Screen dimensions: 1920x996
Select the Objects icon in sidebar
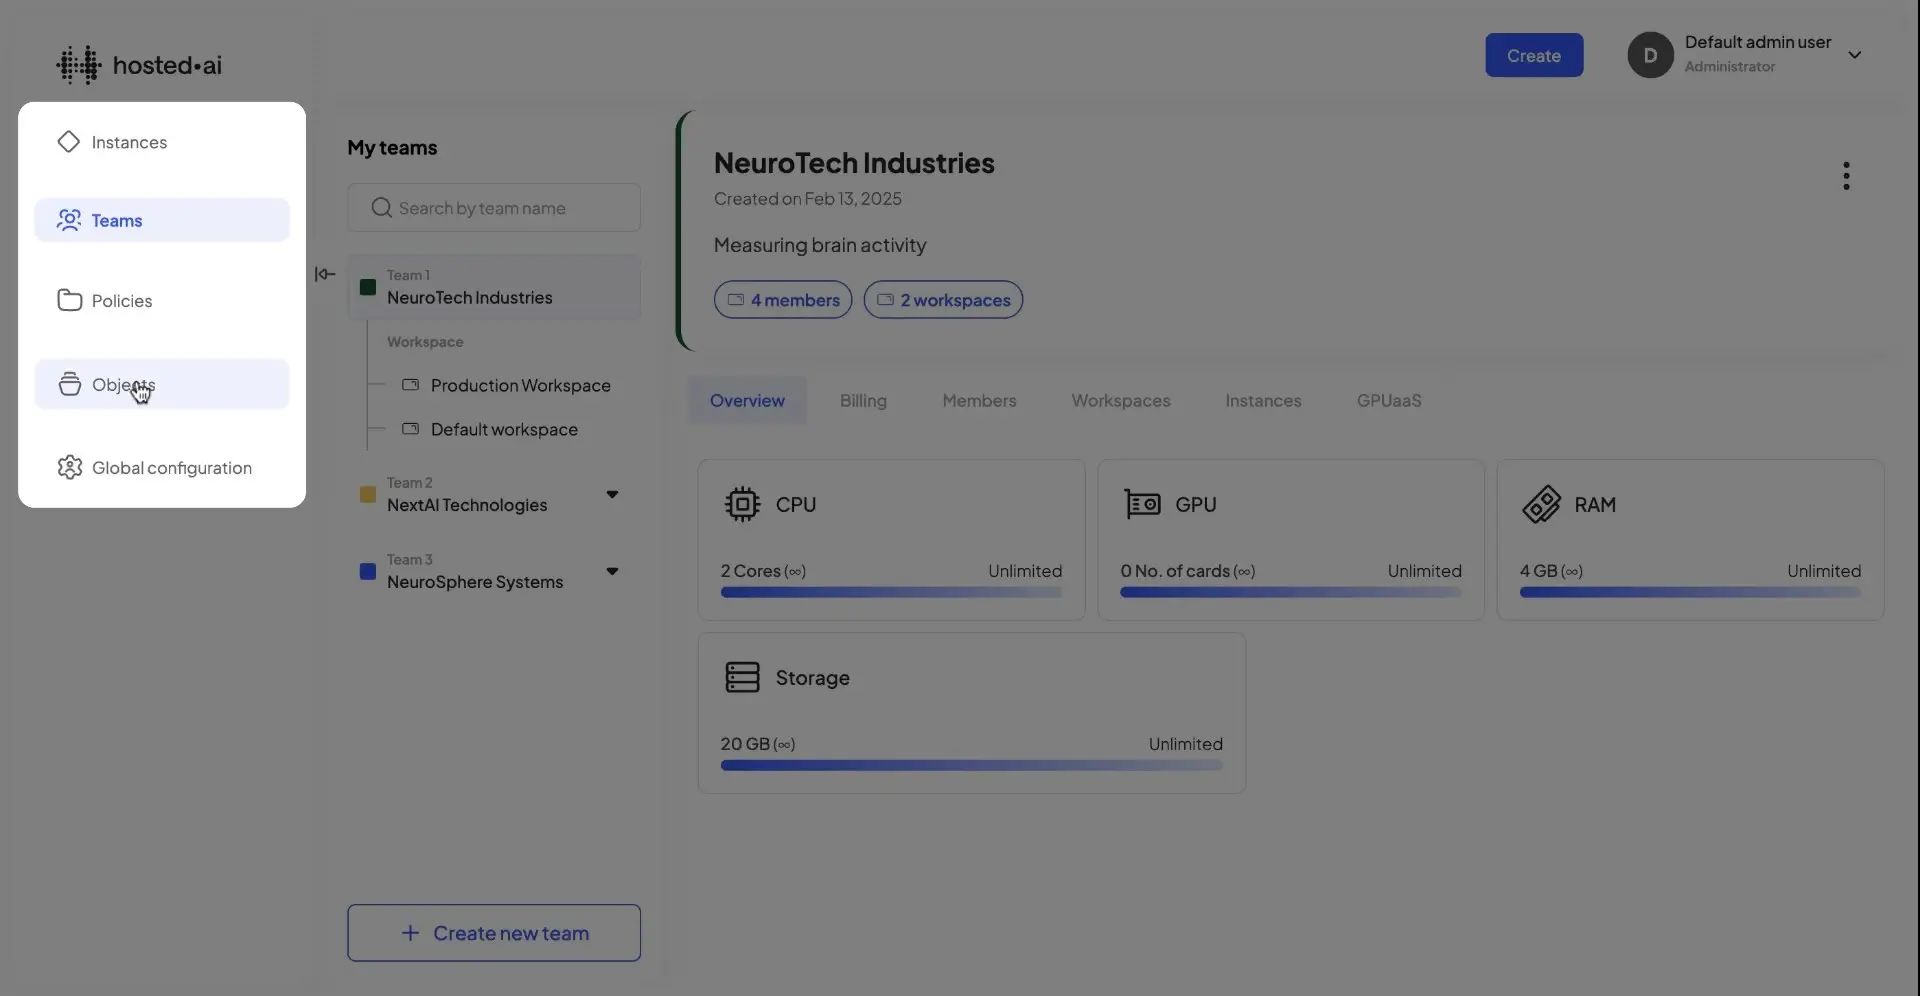coord(69,384)
